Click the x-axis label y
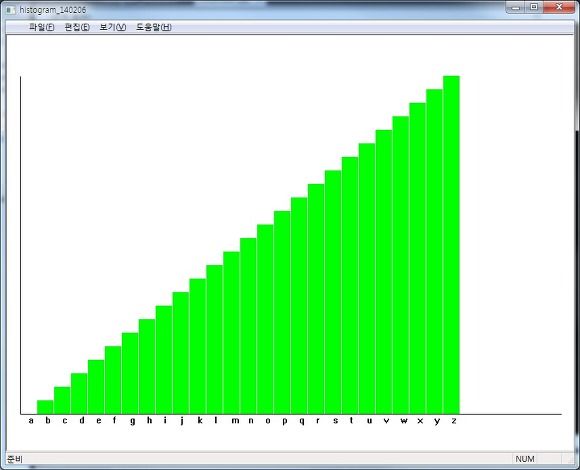Viewport: 580px width, 470px height. (x=437, y=421)
